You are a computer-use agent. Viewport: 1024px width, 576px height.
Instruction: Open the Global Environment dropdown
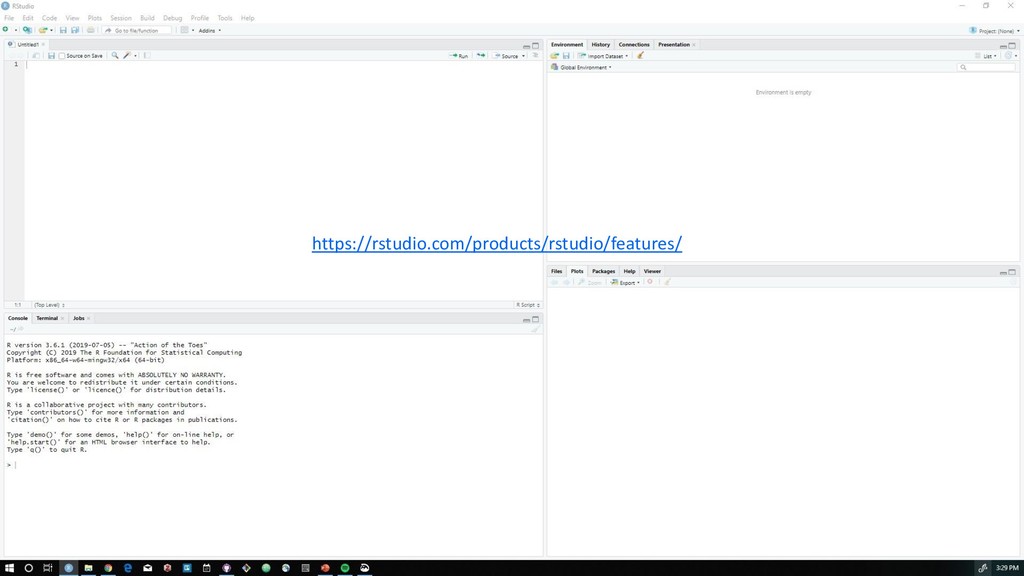coord(582,67)
